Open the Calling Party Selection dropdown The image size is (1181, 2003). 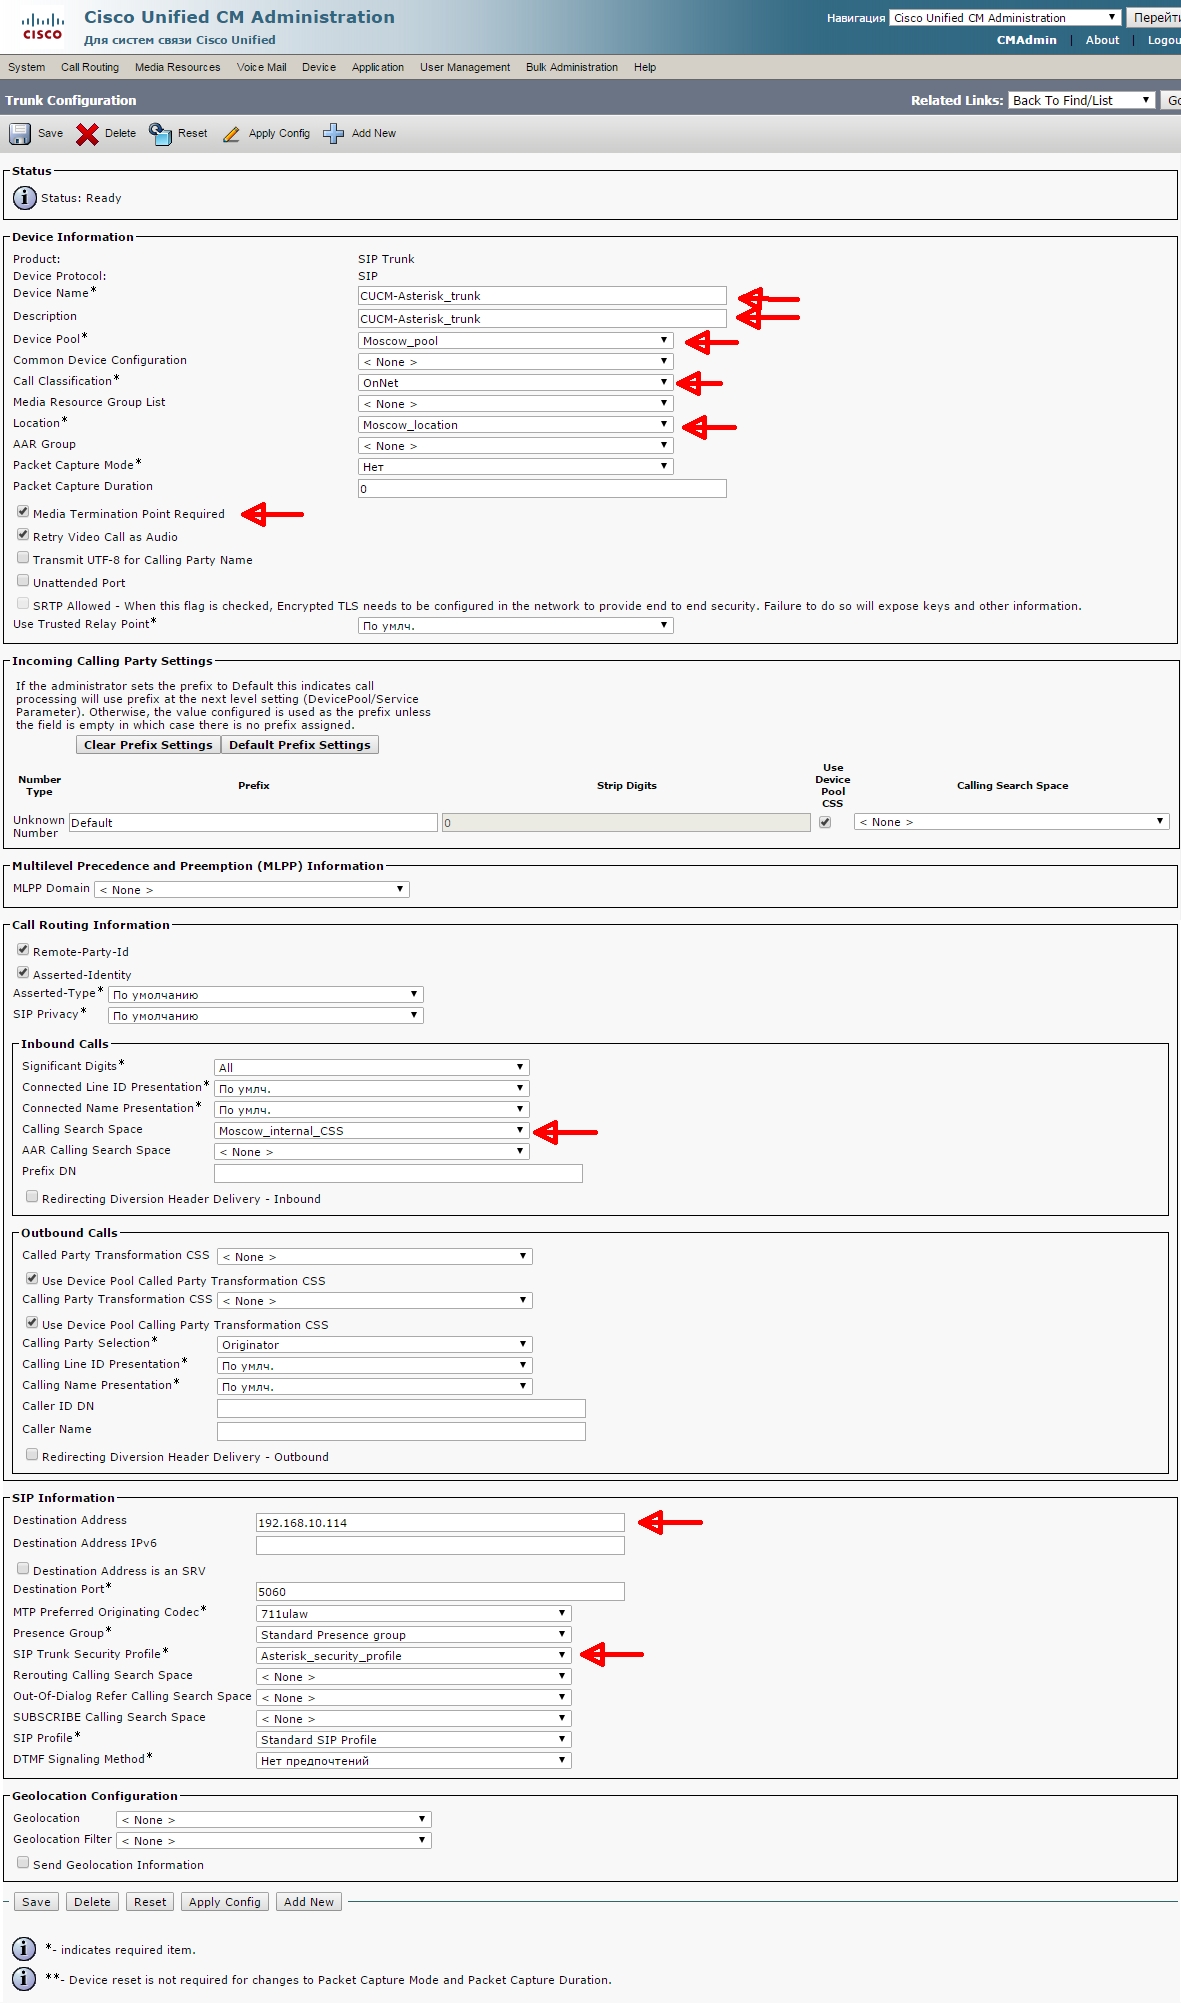(x=375, y=1345)
